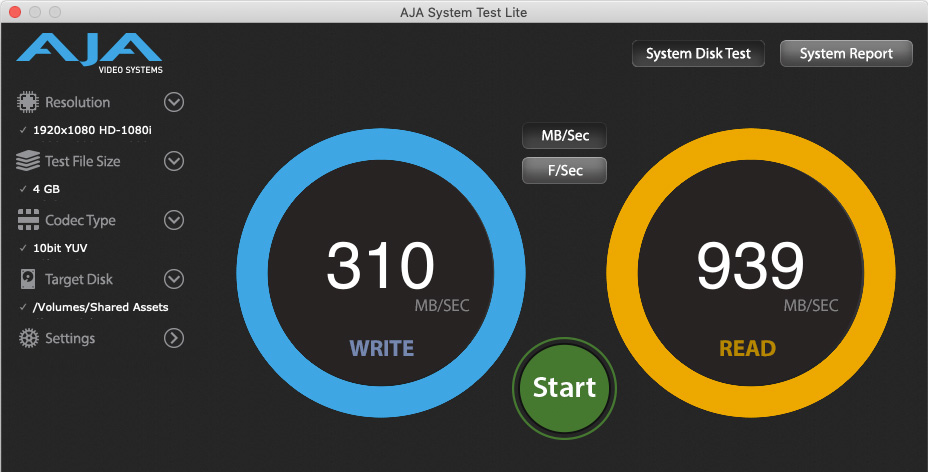Click the Target Disk drive icon
The width and height of the screenshot is (928, 472).
[28, 279]
